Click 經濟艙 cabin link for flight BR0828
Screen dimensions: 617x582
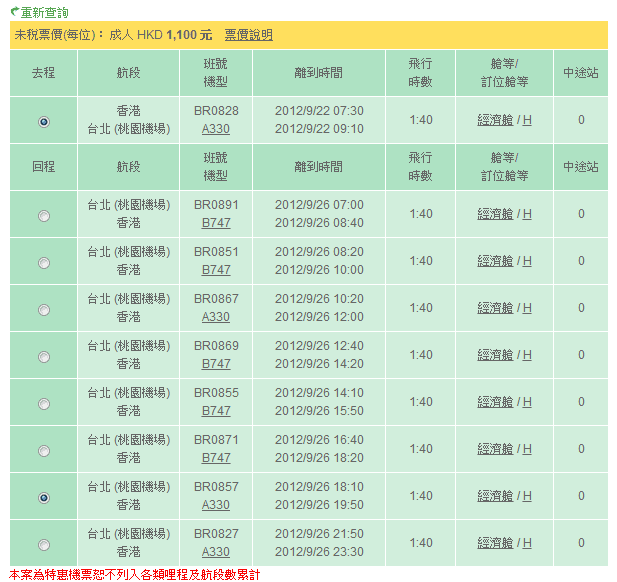495,120
